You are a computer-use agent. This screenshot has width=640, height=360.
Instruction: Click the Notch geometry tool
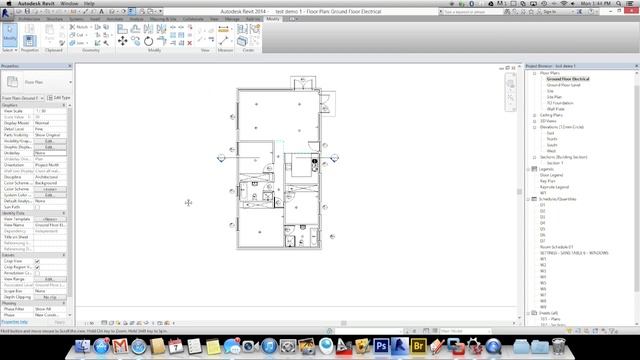pyautogui.click(x=79, y=27)
